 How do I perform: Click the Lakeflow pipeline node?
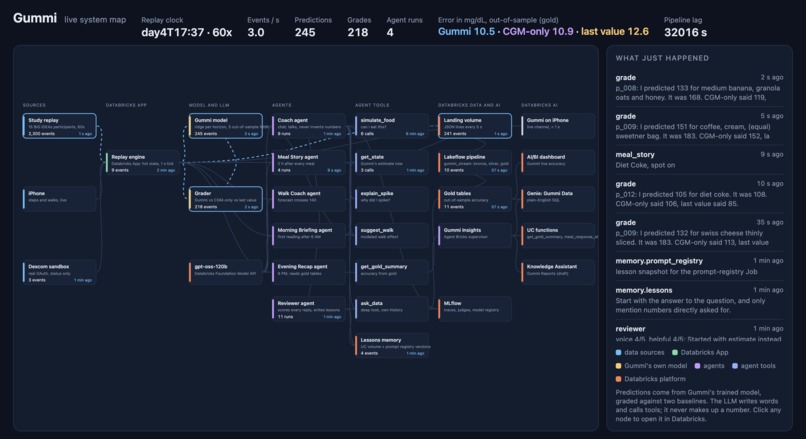pyautogui.click(x=475, y=162)
